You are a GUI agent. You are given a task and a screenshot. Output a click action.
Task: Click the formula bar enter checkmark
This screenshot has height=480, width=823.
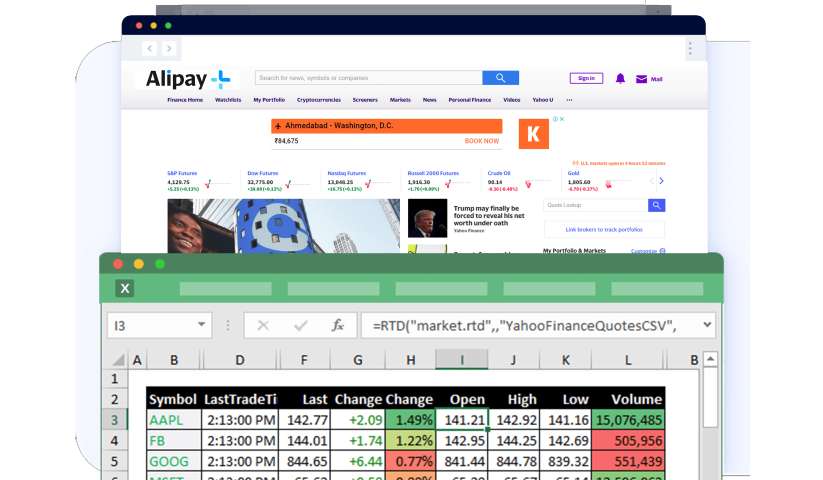(x=301, y=326)
